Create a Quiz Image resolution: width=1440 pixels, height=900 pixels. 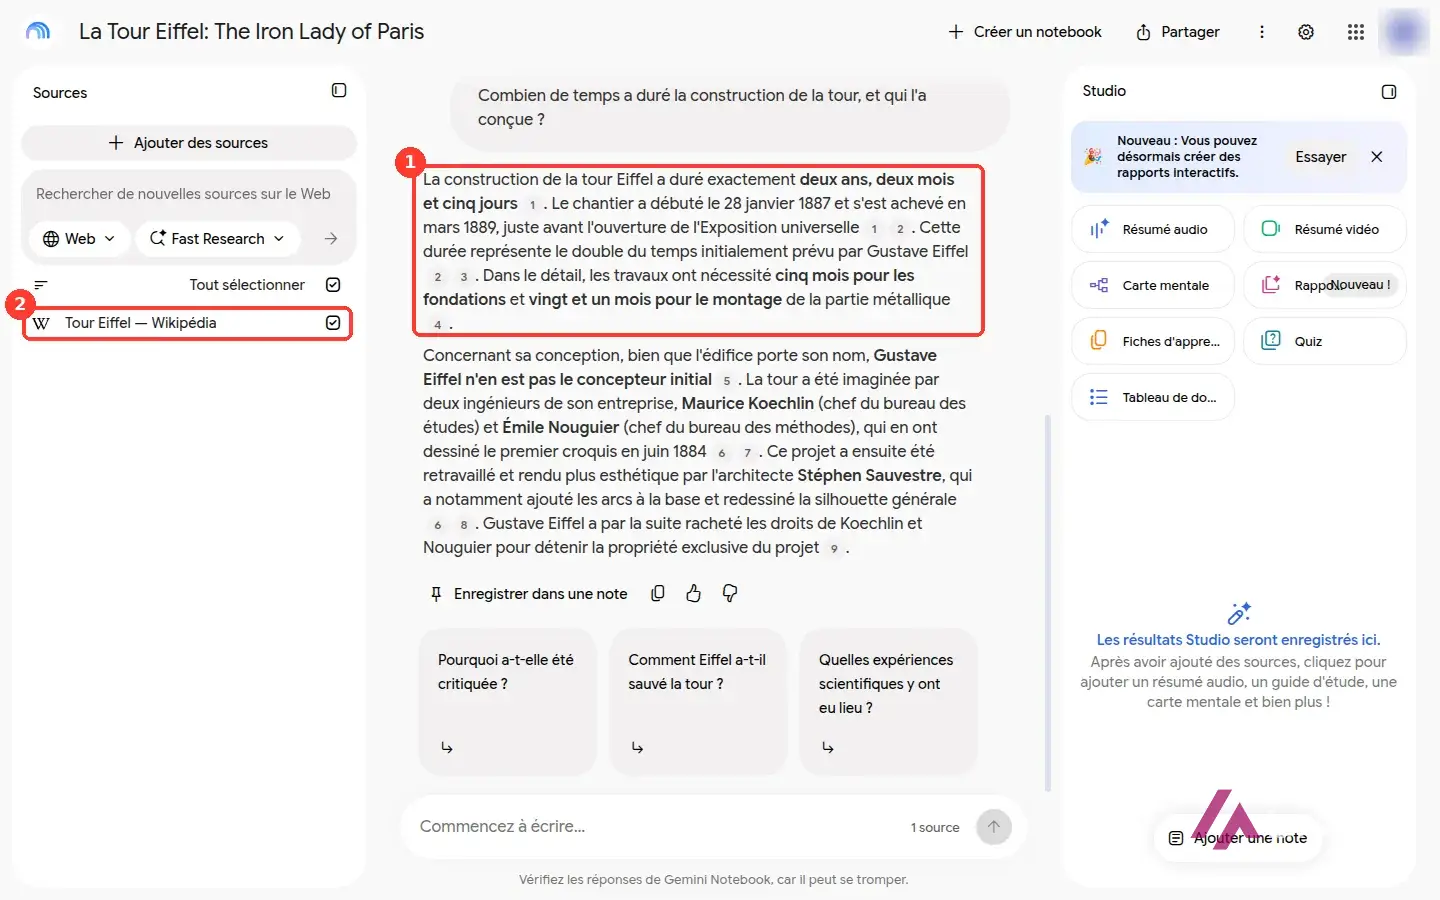click(x=1325, y=341)
